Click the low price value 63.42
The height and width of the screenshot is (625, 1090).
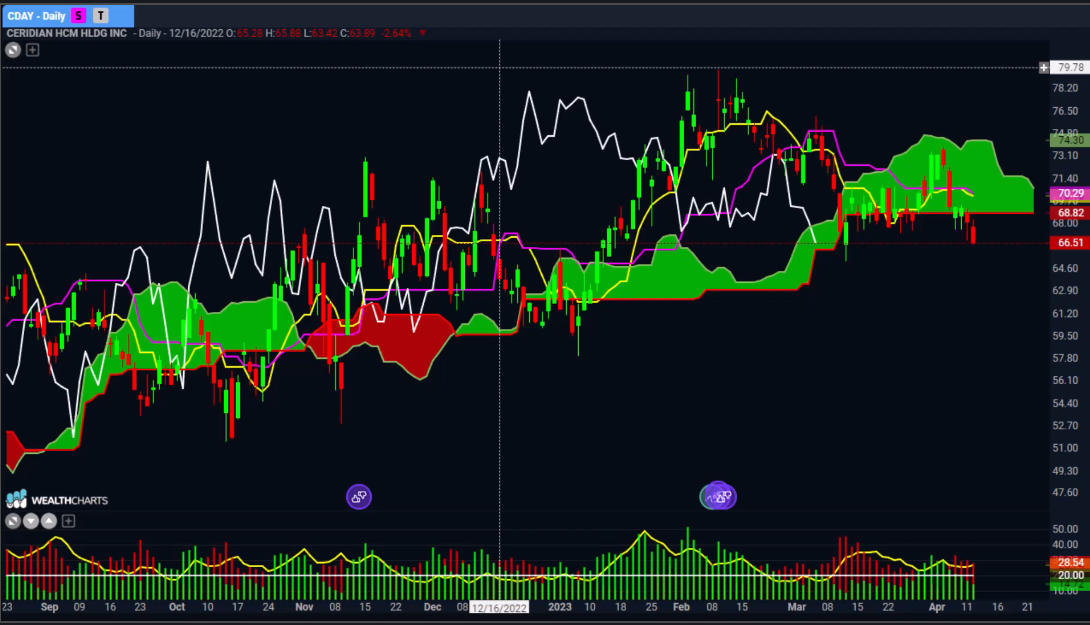(x=325, y=33)
